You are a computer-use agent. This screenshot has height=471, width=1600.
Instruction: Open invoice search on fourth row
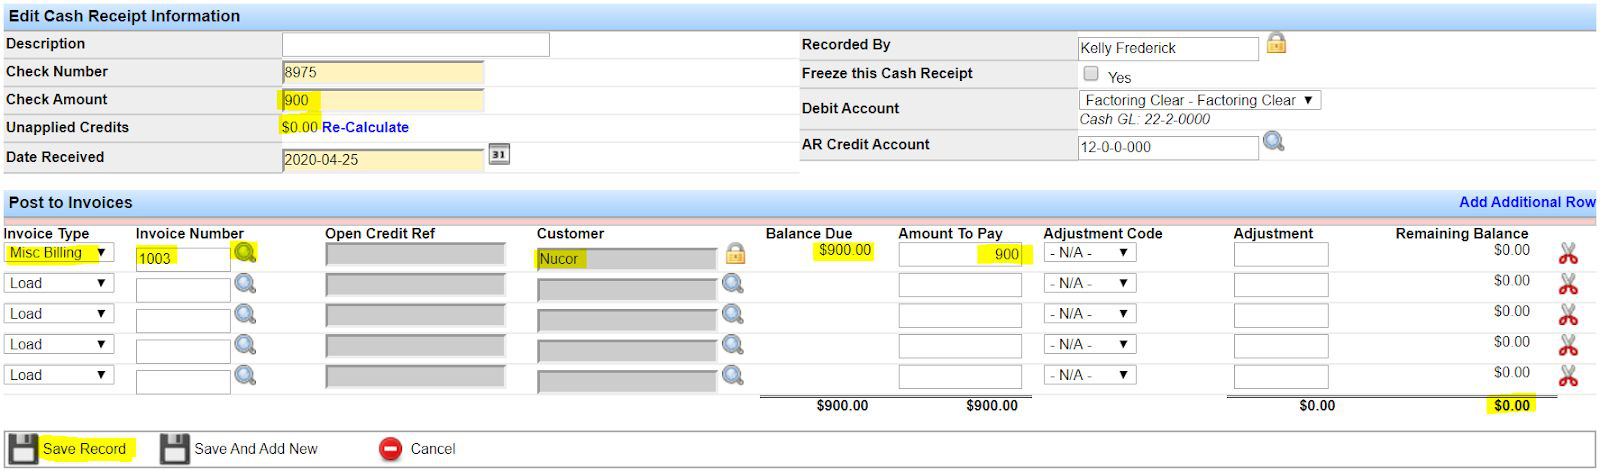click(245, 345)
